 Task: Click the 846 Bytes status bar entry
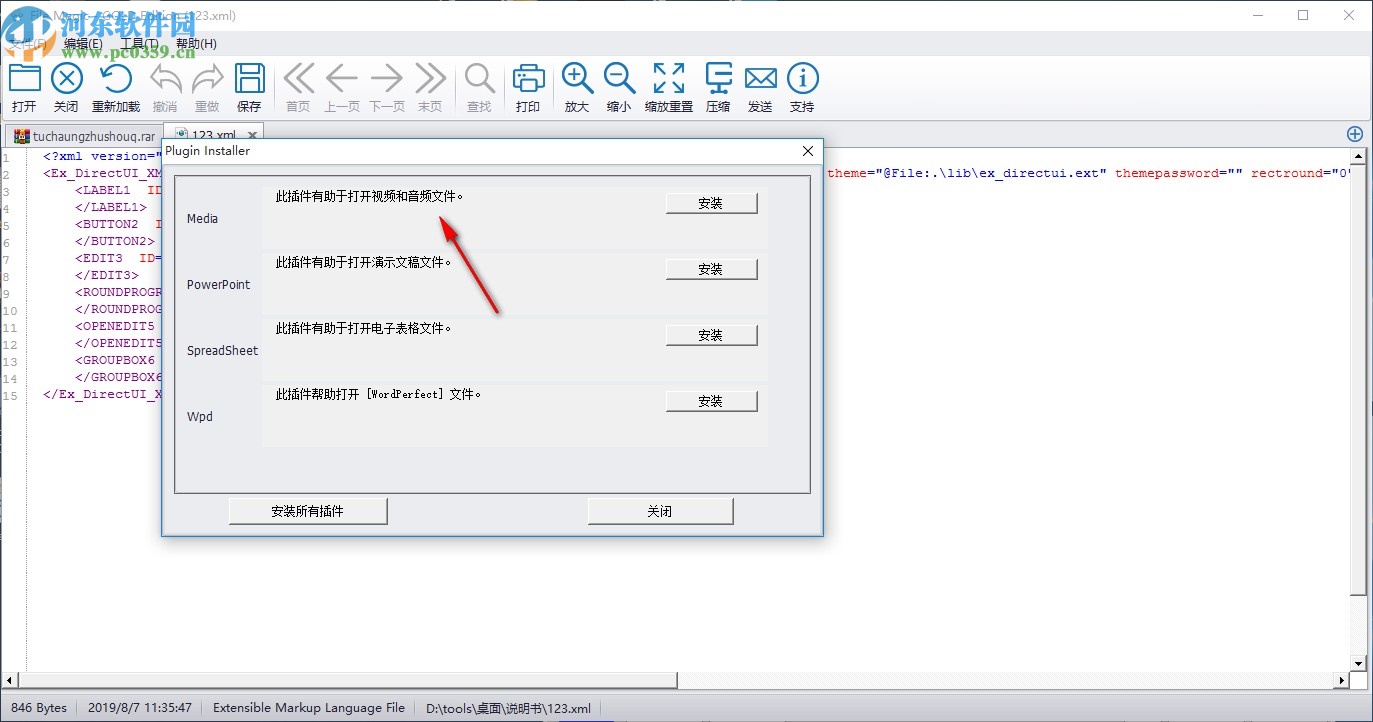(x=39, y=708)
